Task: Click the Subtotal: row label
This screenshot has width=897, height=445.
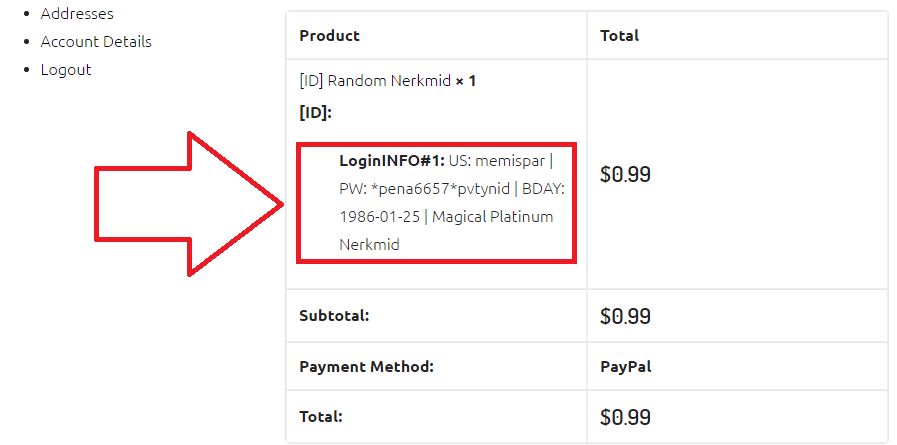Action: (334, 316)
